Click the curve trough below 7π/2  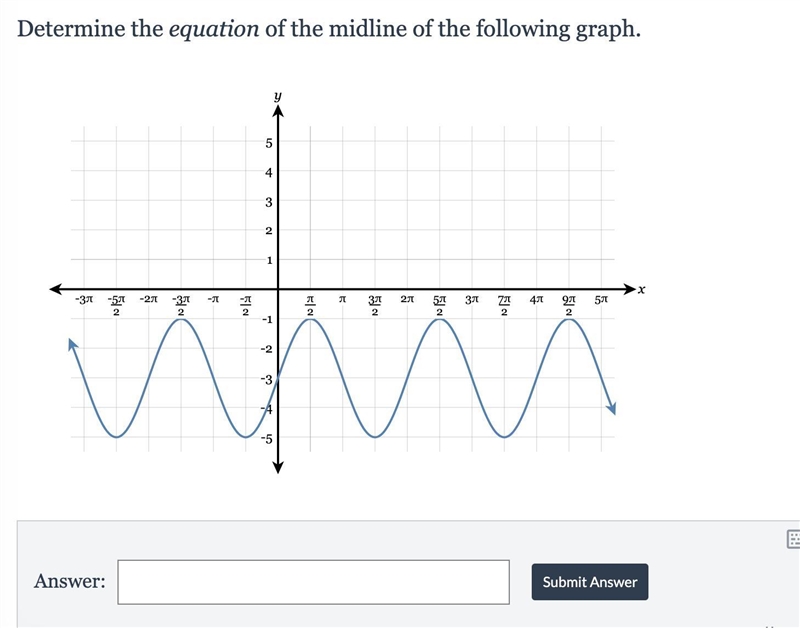coord(505,437)
